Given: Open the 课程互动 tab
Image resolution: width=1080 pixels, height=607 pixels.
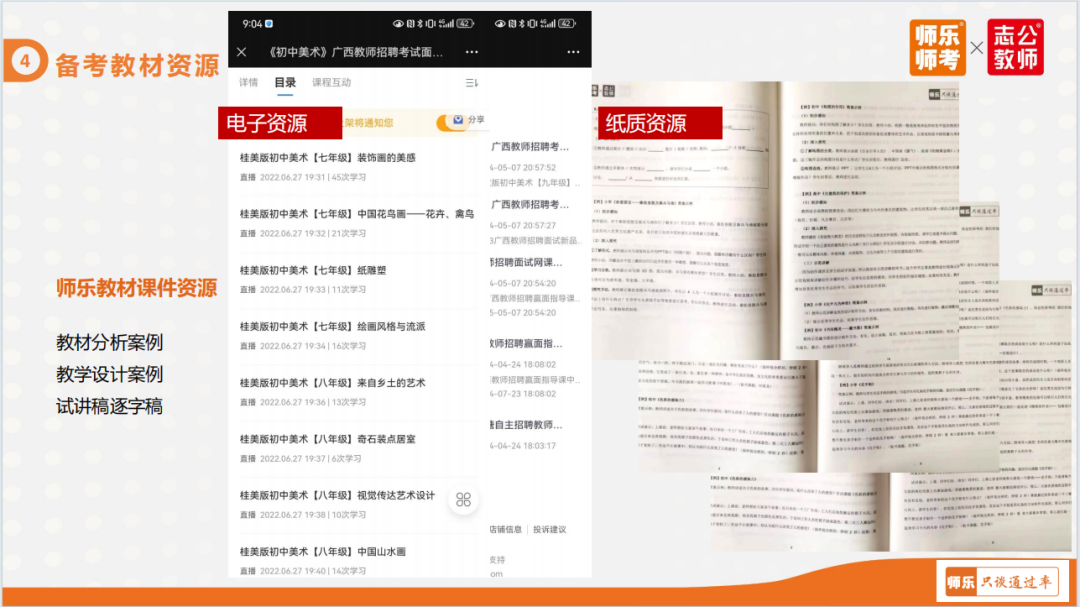Looking at the screenshot, I should tap(332, 83).
